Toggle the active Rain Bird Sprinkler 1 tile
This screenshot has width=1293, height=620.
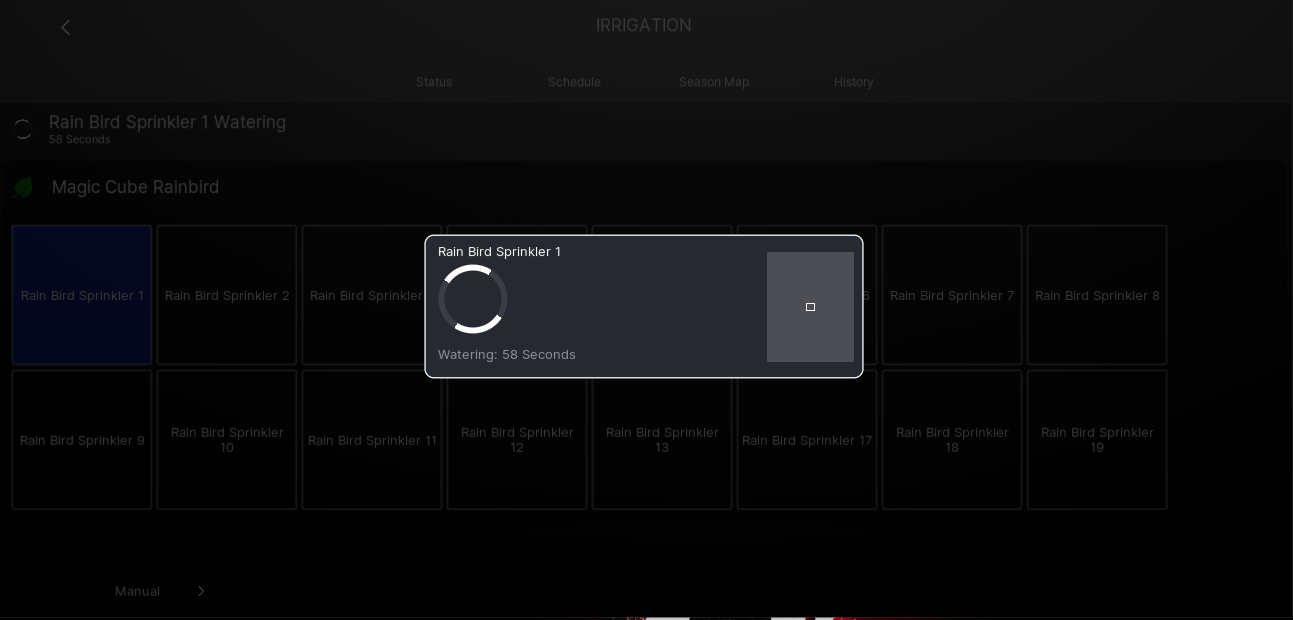point(82,295)
